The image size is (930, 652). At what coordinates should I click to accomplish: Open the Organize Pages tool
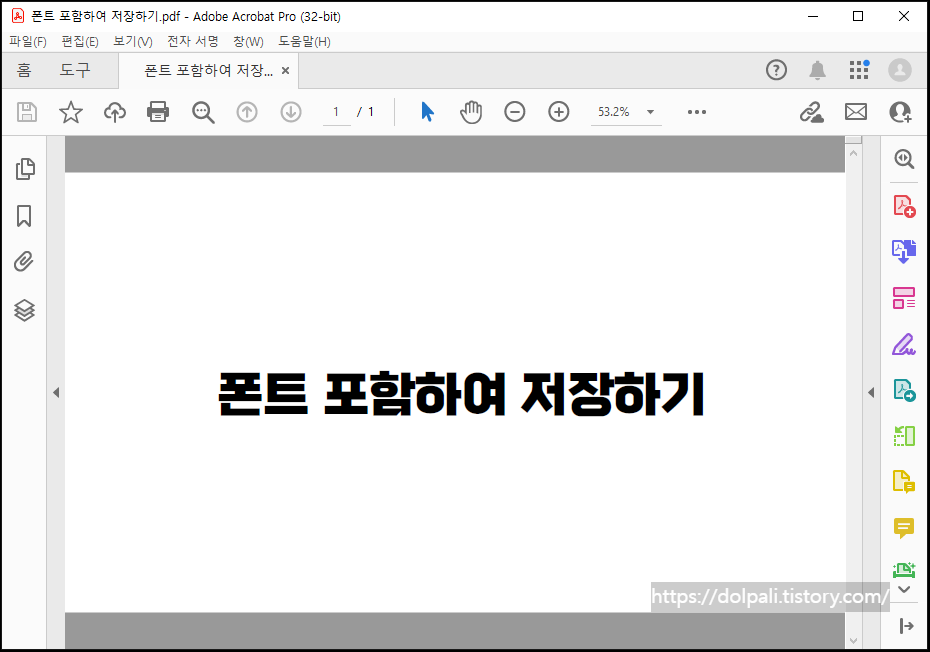[x=903, y=297]
